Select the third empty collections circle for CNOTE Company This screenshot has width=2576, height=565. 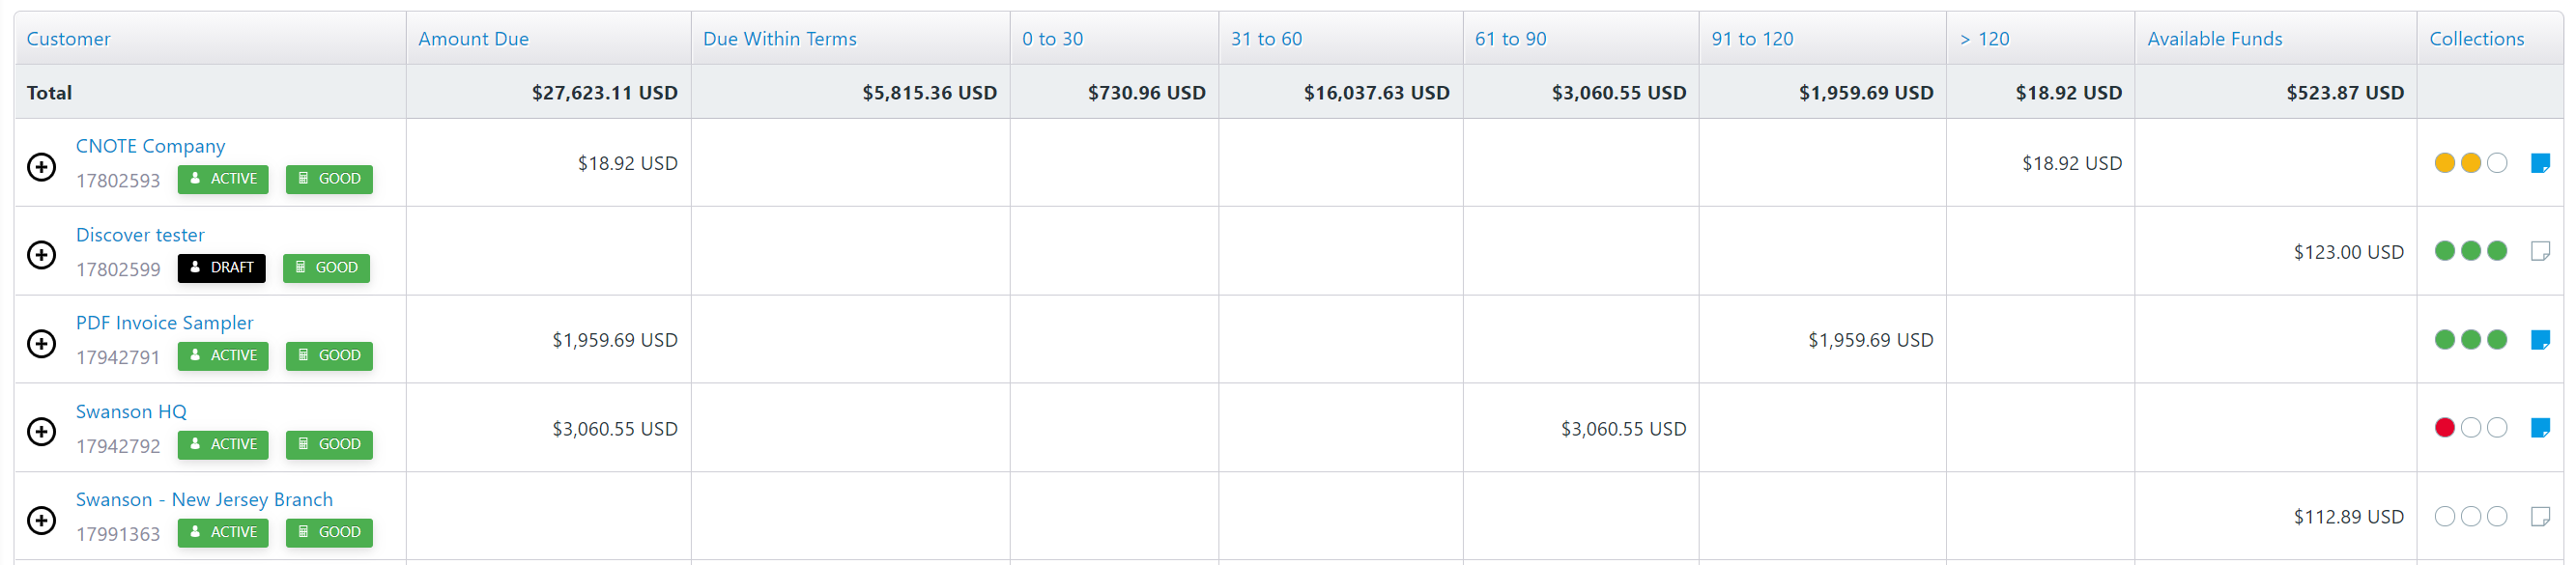2496,163
